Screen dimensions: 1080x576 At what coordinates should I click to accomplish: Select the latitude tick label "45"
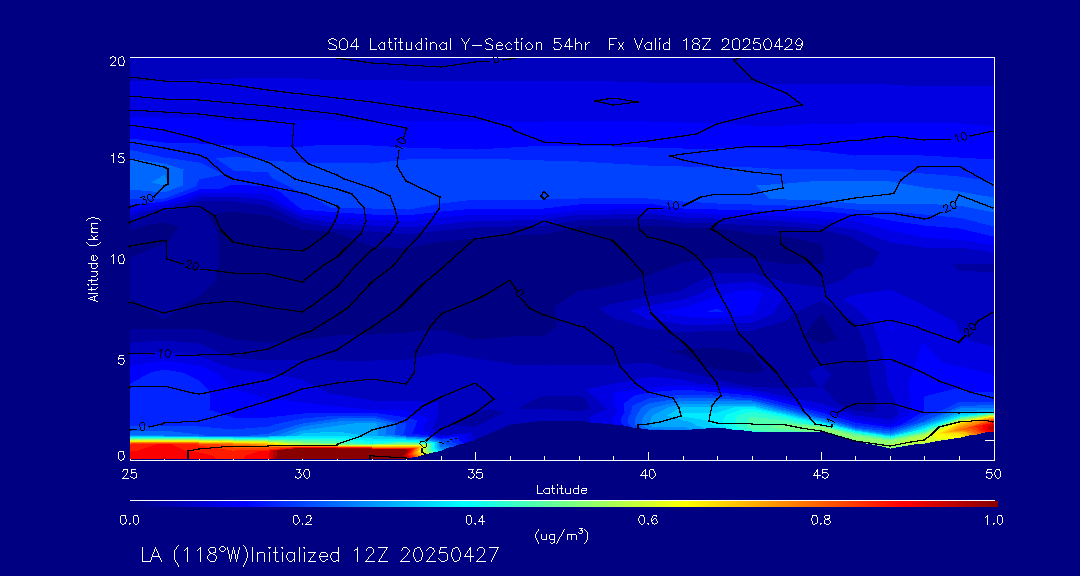821,474
